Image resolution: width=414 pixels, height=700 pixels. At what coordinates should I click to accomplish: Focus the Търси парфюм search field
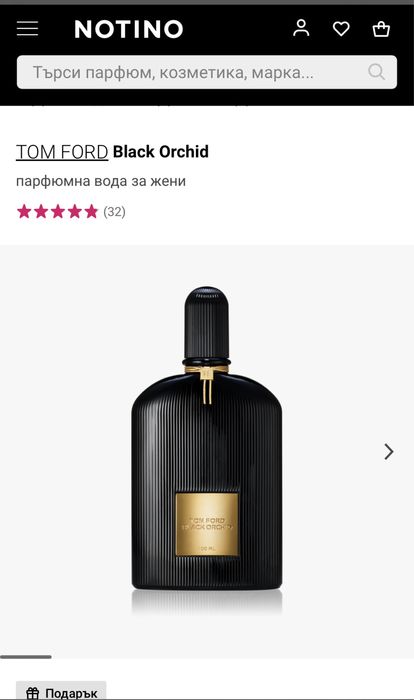207,72
